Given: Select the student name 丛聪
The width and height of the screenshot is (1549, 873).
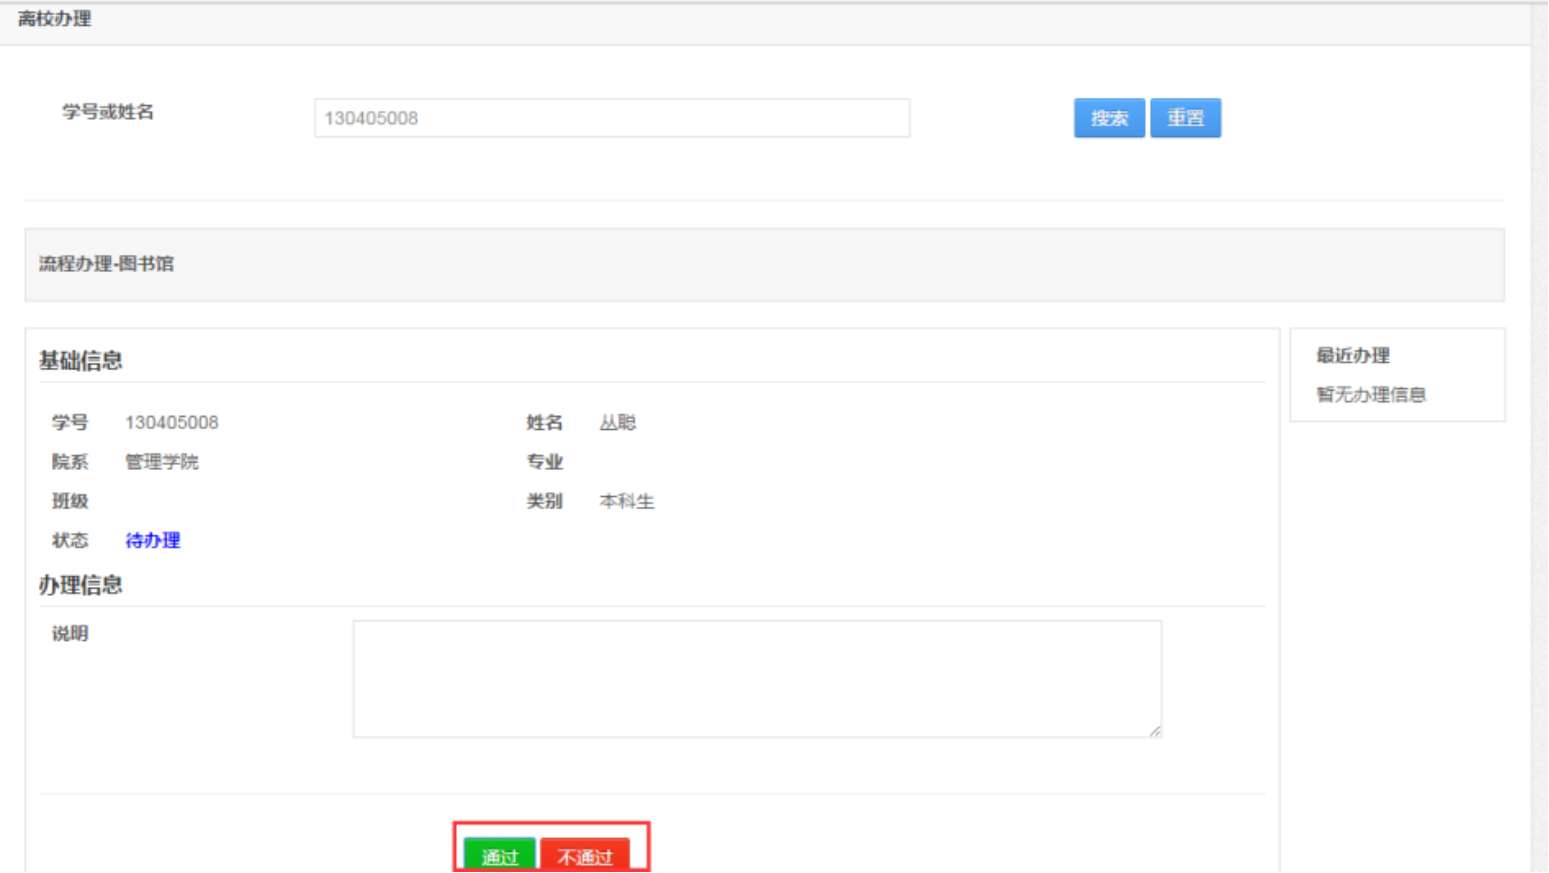Looking at the screenshot, I should tap(617, 422).
